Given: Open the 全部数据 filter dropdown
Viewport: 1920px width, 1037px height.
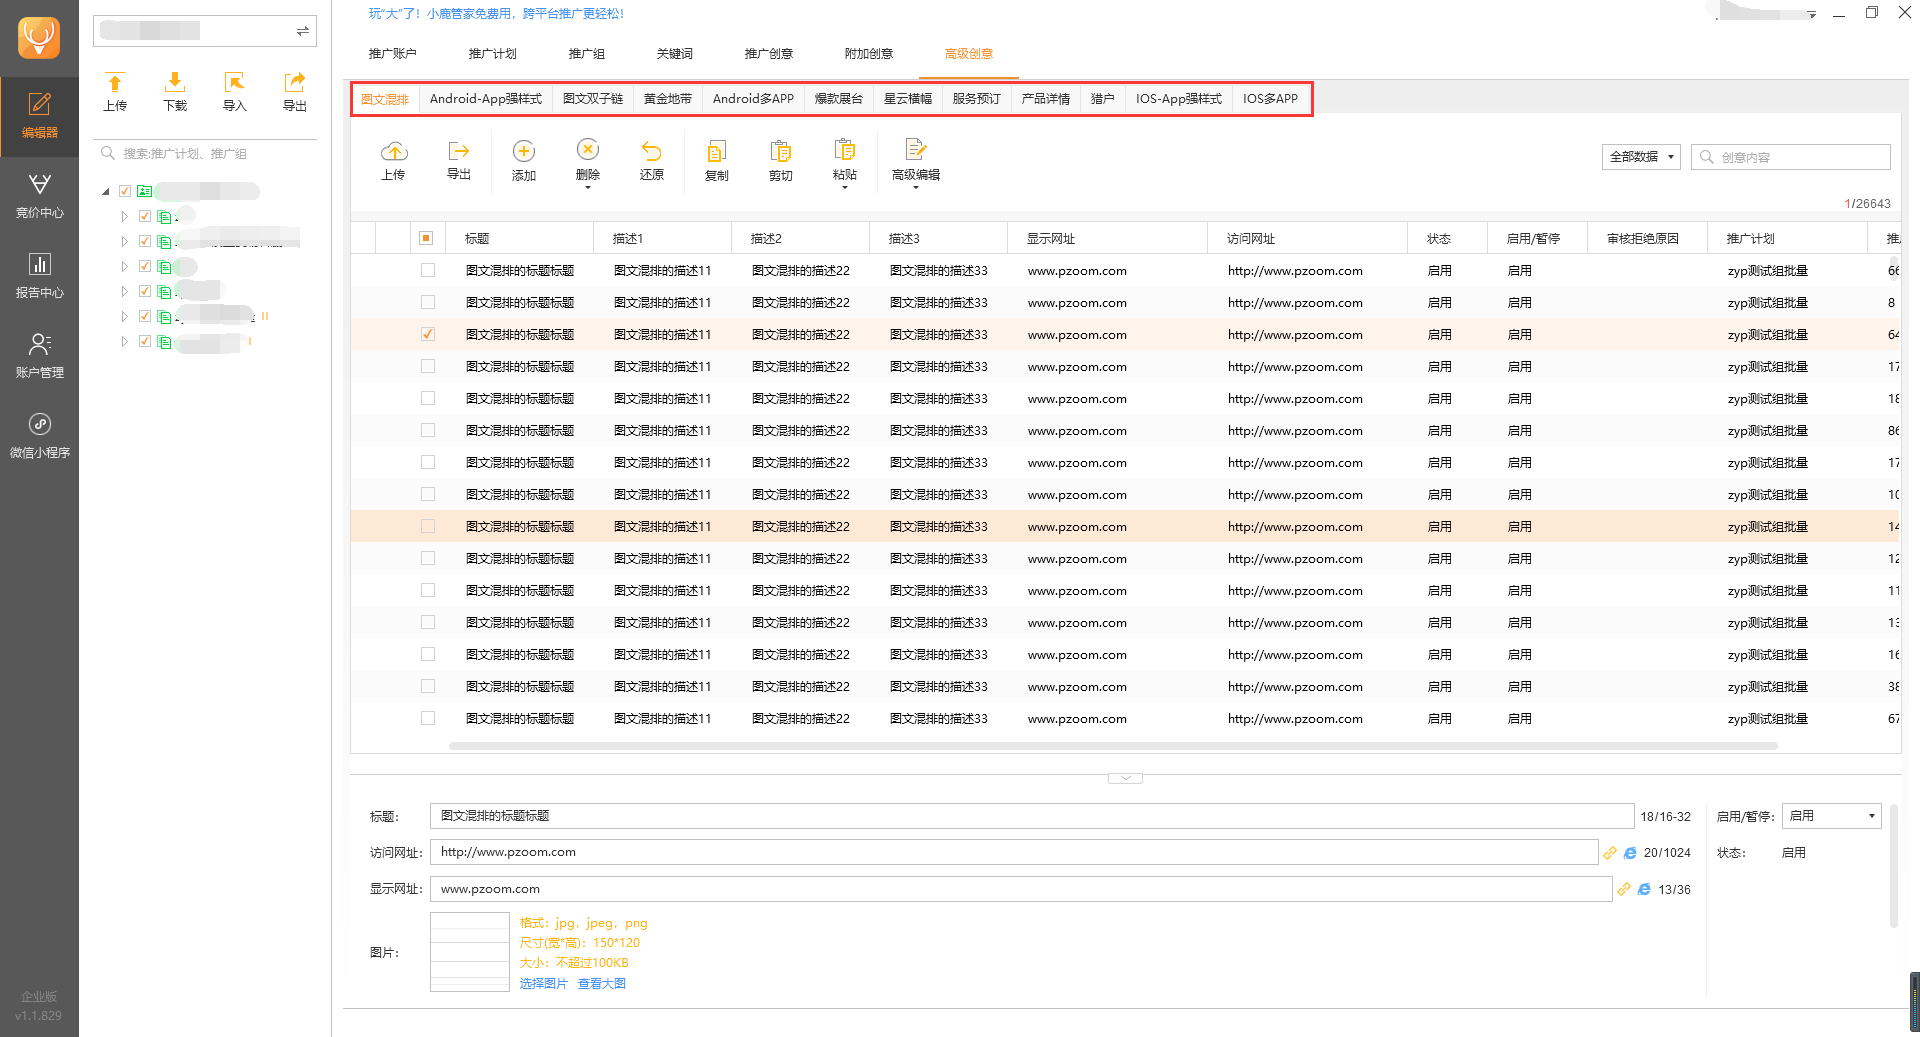Looking at the screenshot, I should [x=1641, y=157].
